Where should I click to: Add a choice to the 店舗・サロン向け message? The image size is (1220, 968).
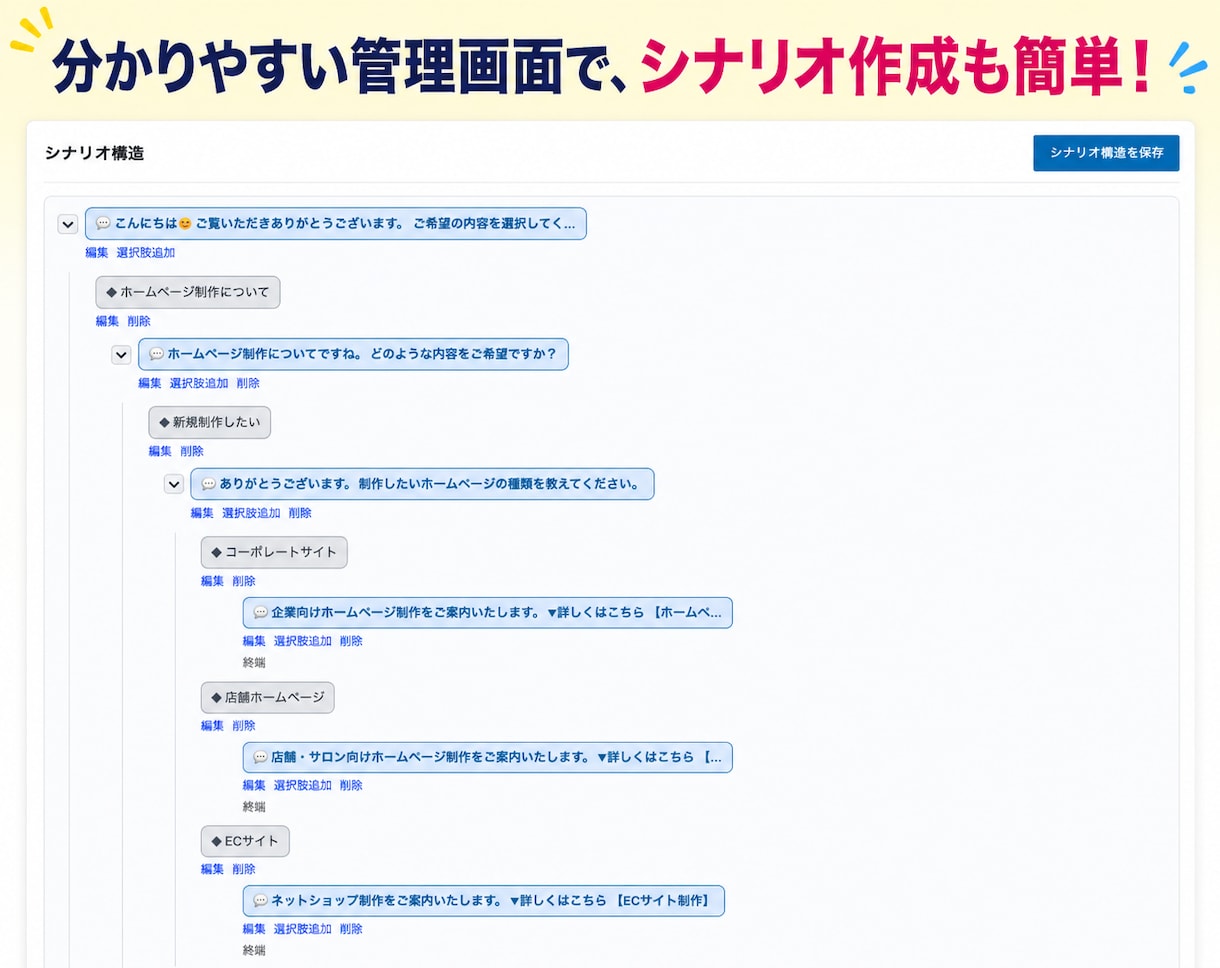coord(303,785)
